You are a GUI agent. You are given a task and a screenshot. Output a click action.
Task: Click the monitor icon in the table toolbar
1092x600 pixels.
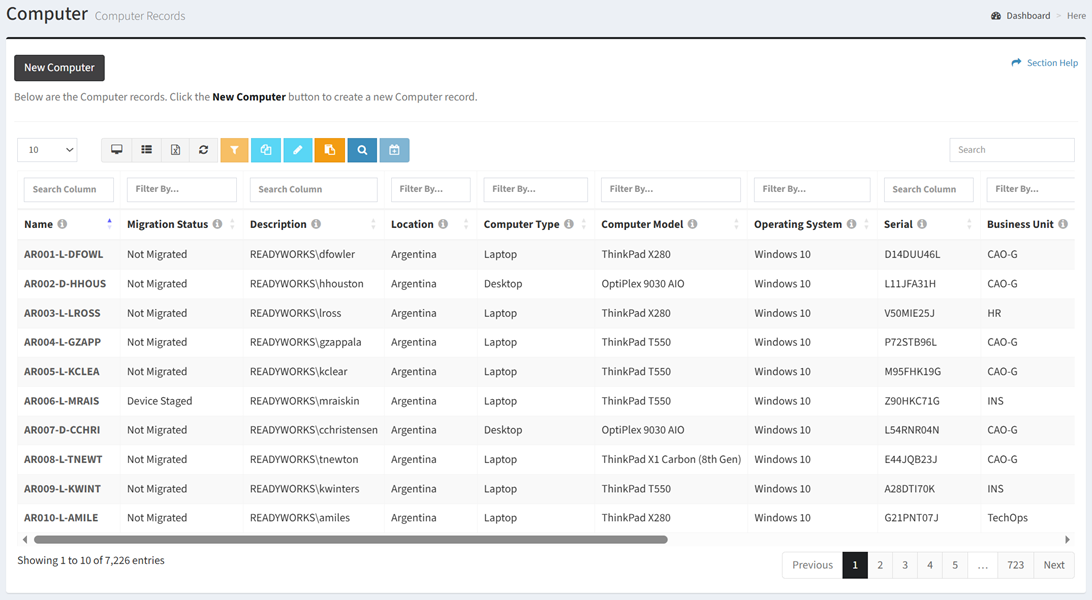tap(117, 150)
